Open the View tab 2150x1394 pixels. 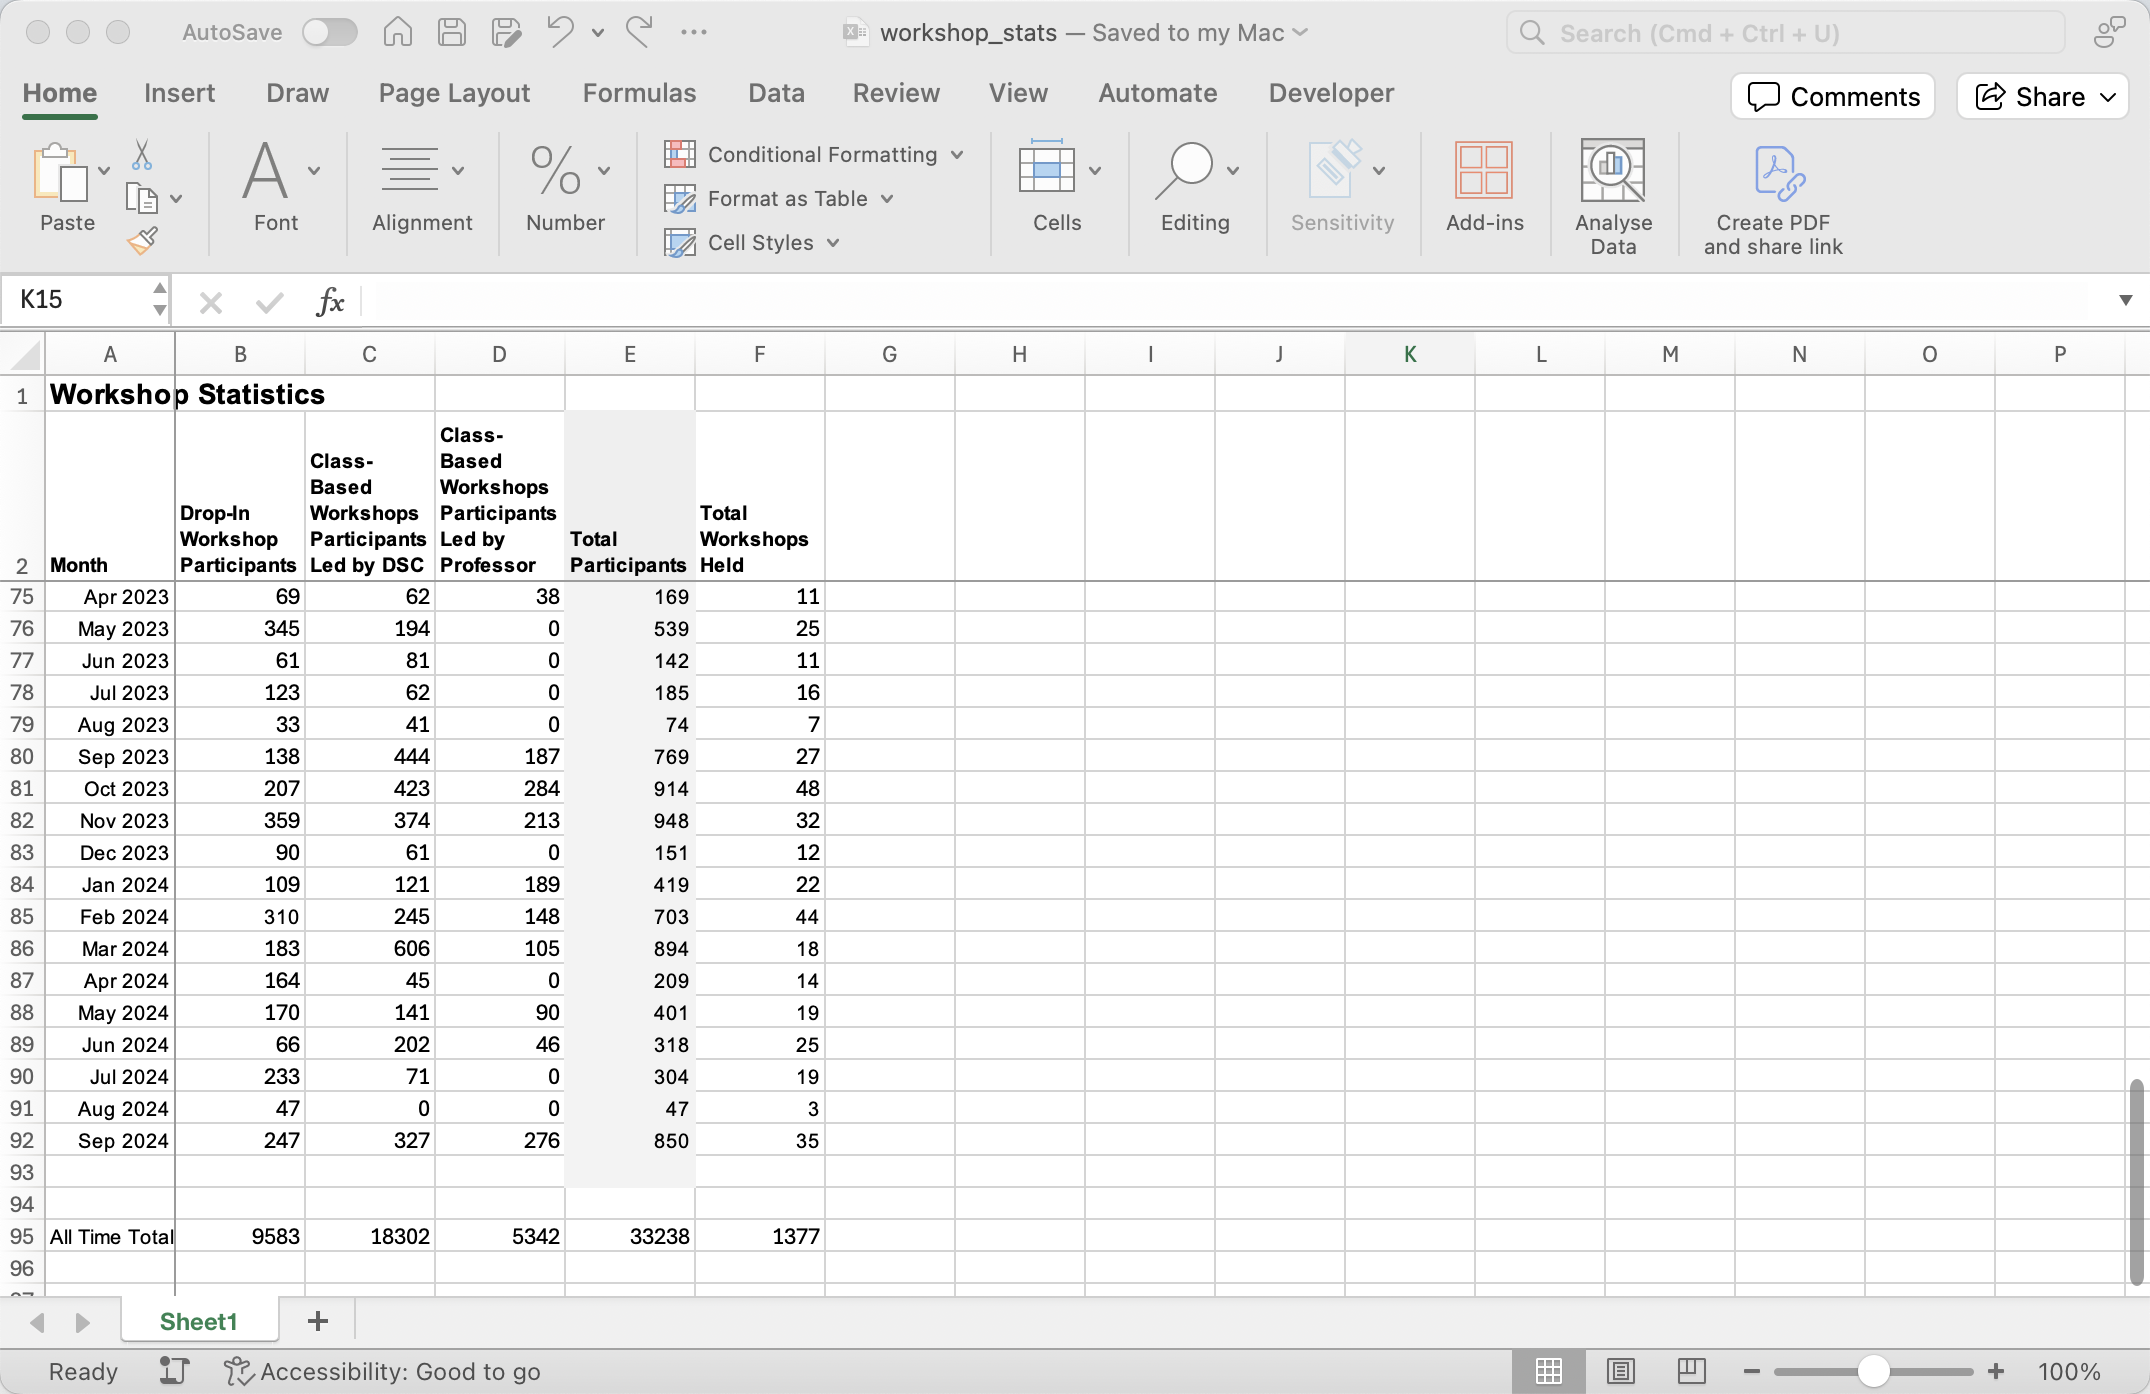[x=1018, y=93]
